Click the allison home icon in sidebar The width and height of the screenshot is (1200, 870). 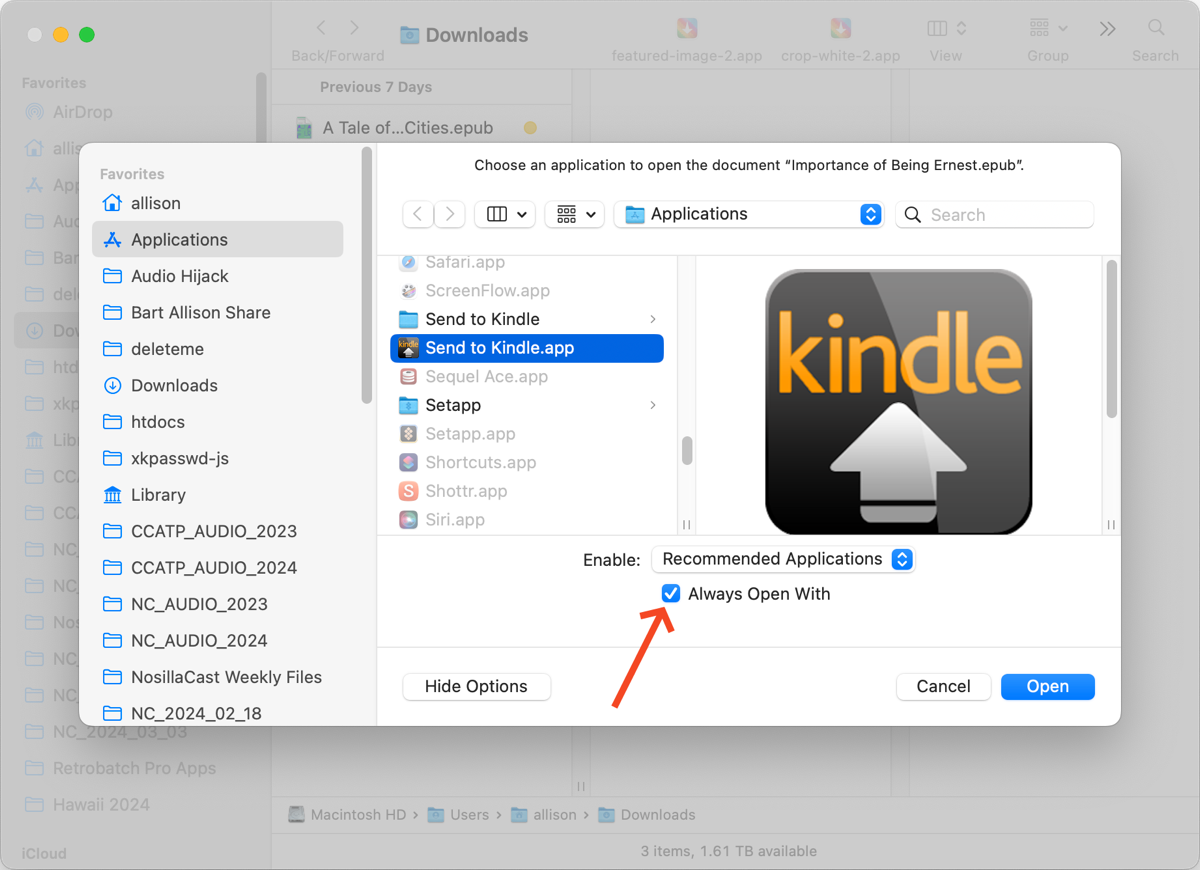point(113,203)
